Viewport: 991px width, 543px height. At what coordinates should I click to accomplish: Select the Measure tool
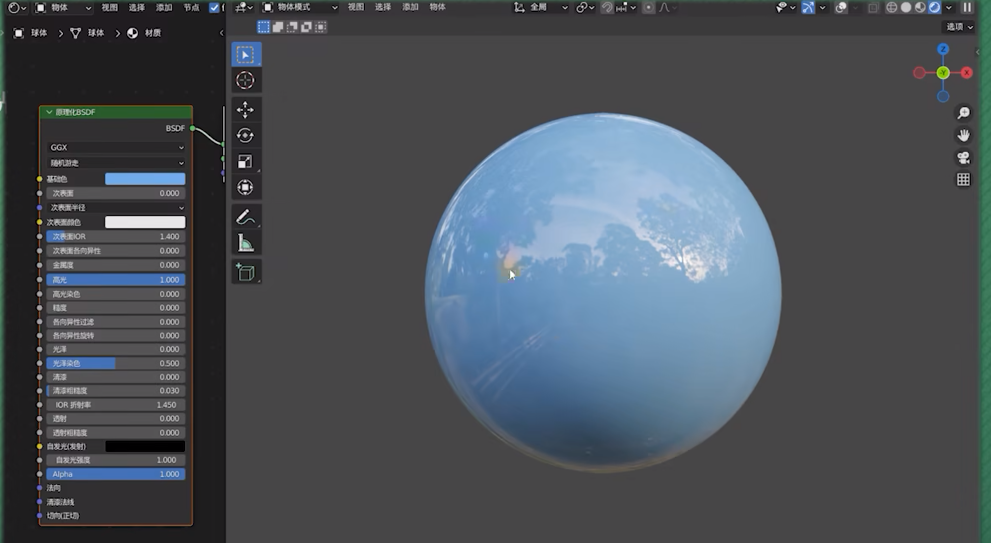(x=245, y=243)
